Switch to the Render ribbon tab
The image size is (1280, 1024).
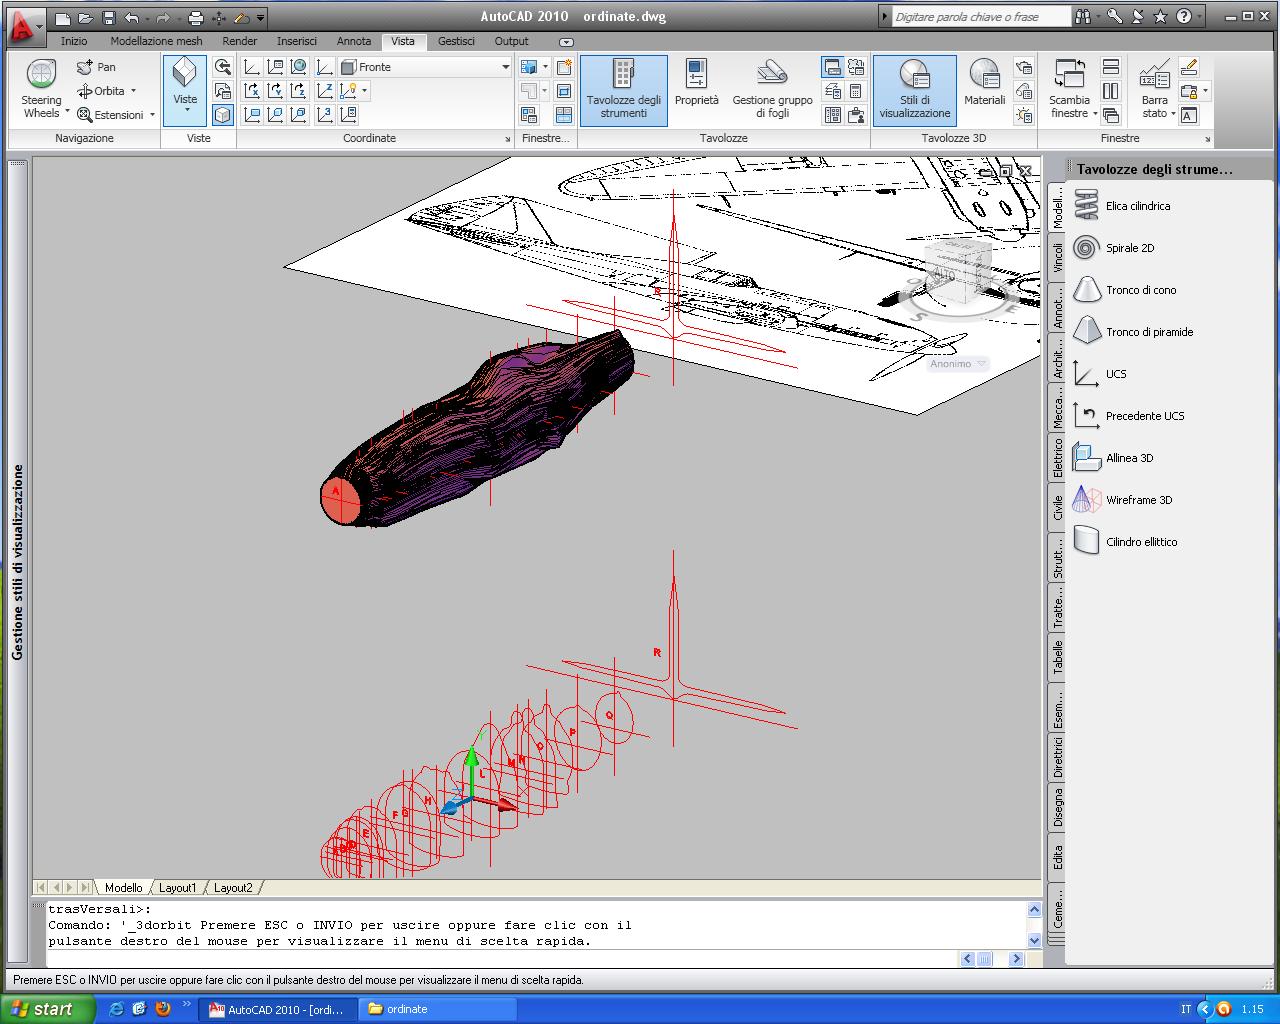point(239,41)
